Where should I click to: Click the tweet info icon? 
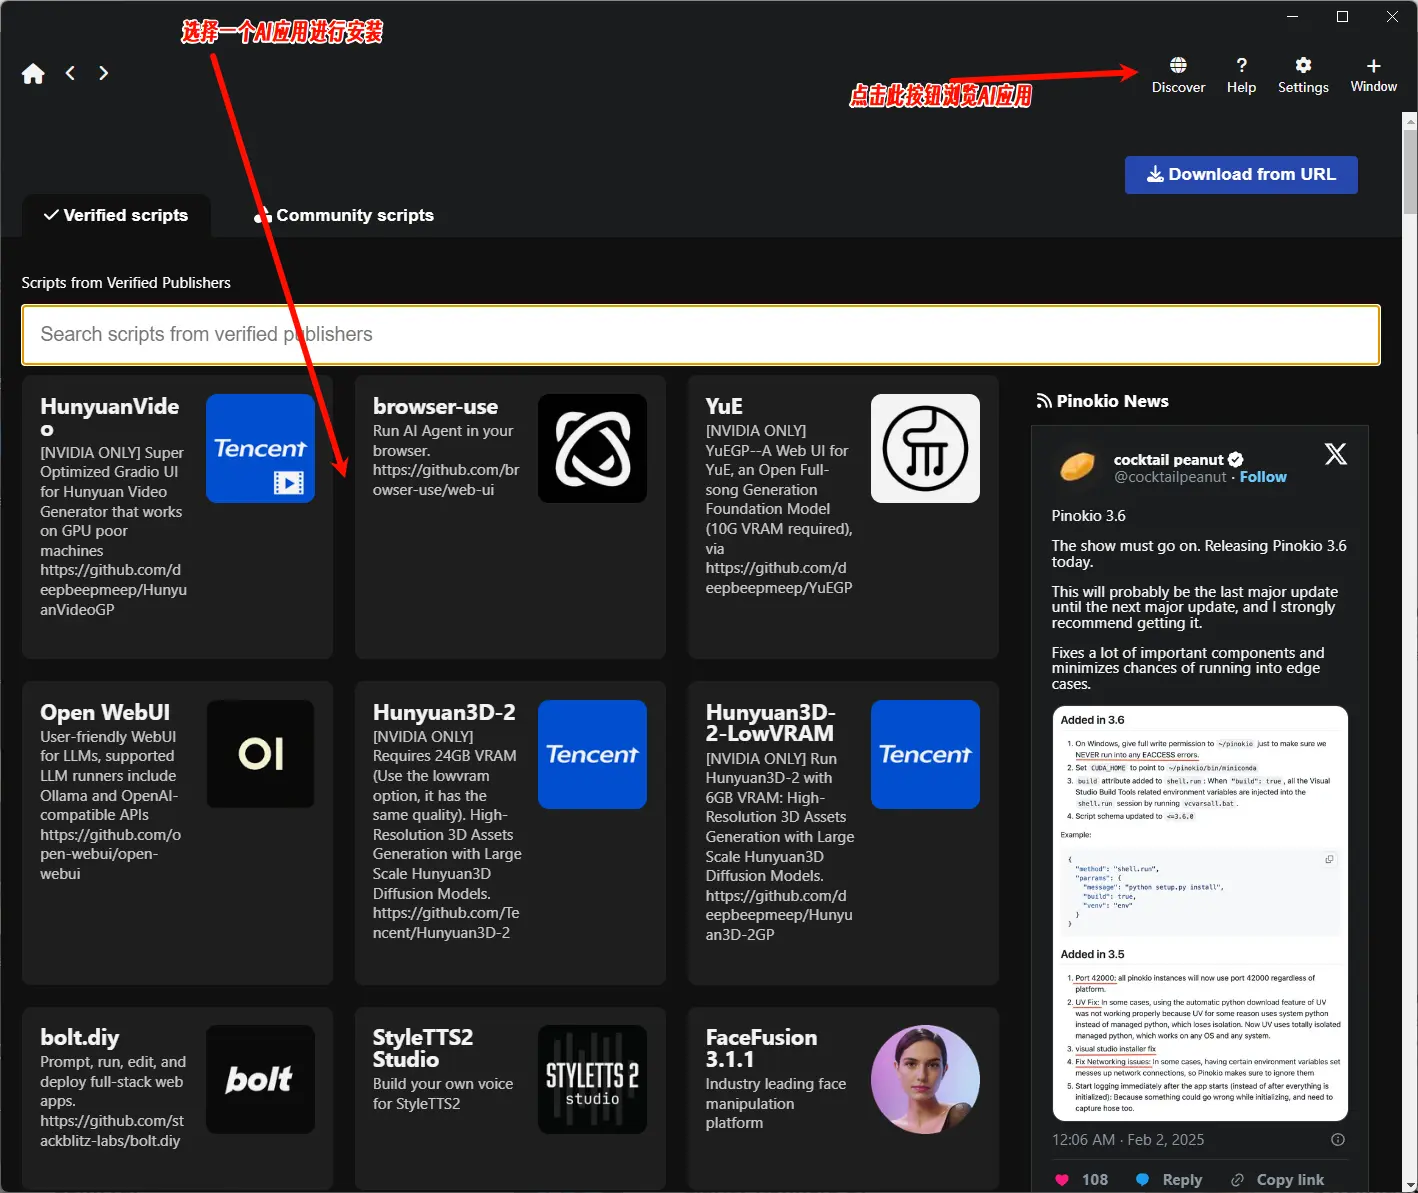pyautogui.click(x=1338, y=1140)
